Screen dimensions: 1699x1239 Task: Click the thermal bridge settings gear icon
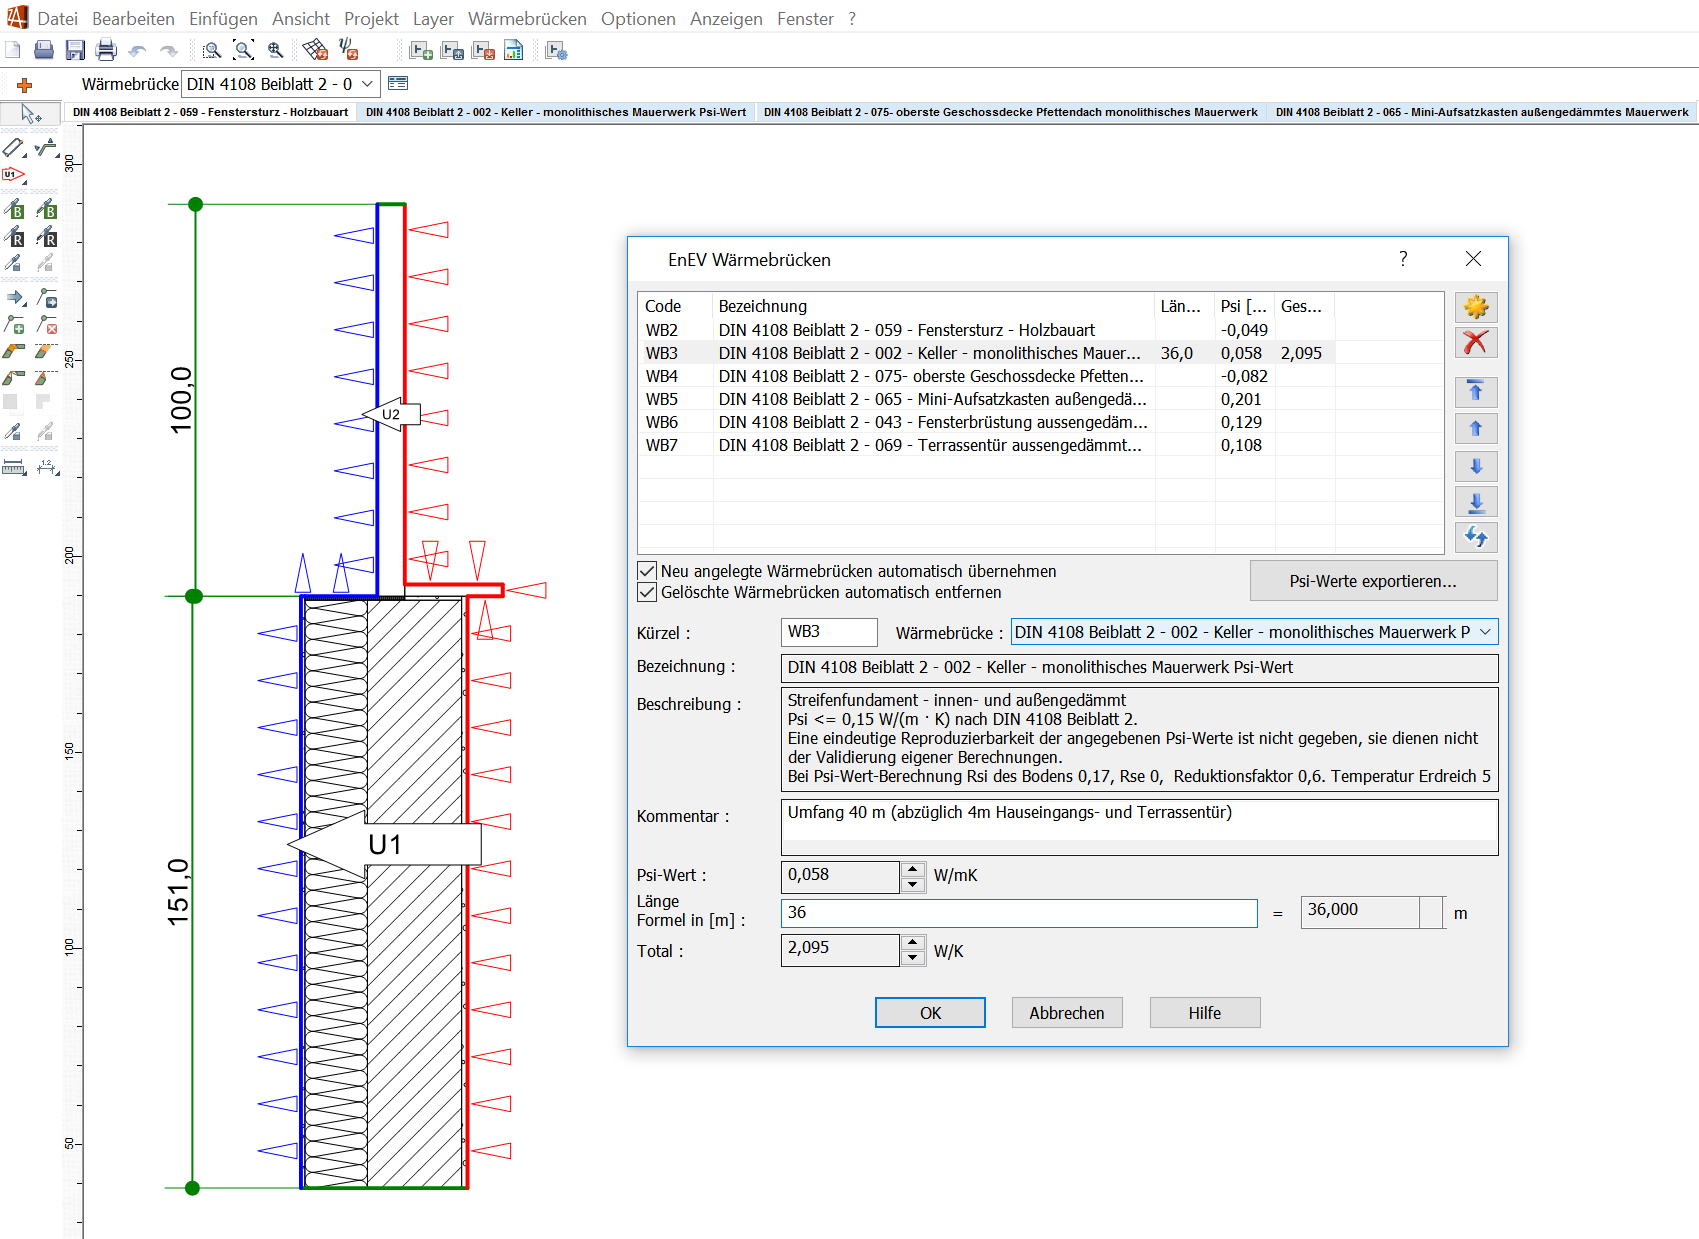click(557, 50)
